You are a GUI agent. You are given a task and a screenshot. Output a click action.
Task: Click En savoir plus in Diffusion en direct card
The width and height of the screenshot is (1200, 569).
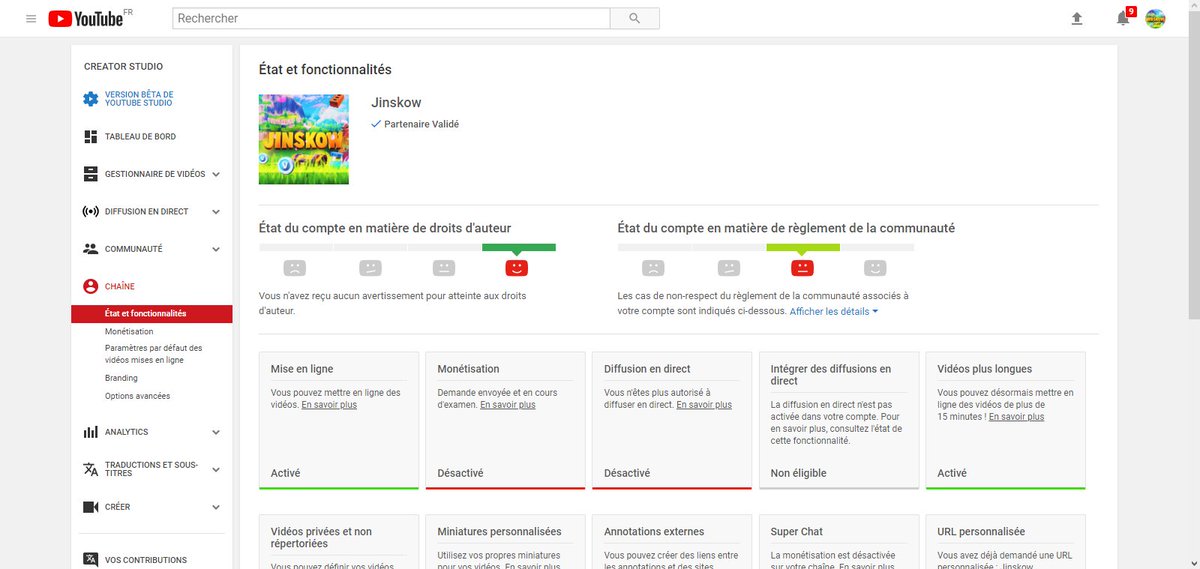(704, 405)
